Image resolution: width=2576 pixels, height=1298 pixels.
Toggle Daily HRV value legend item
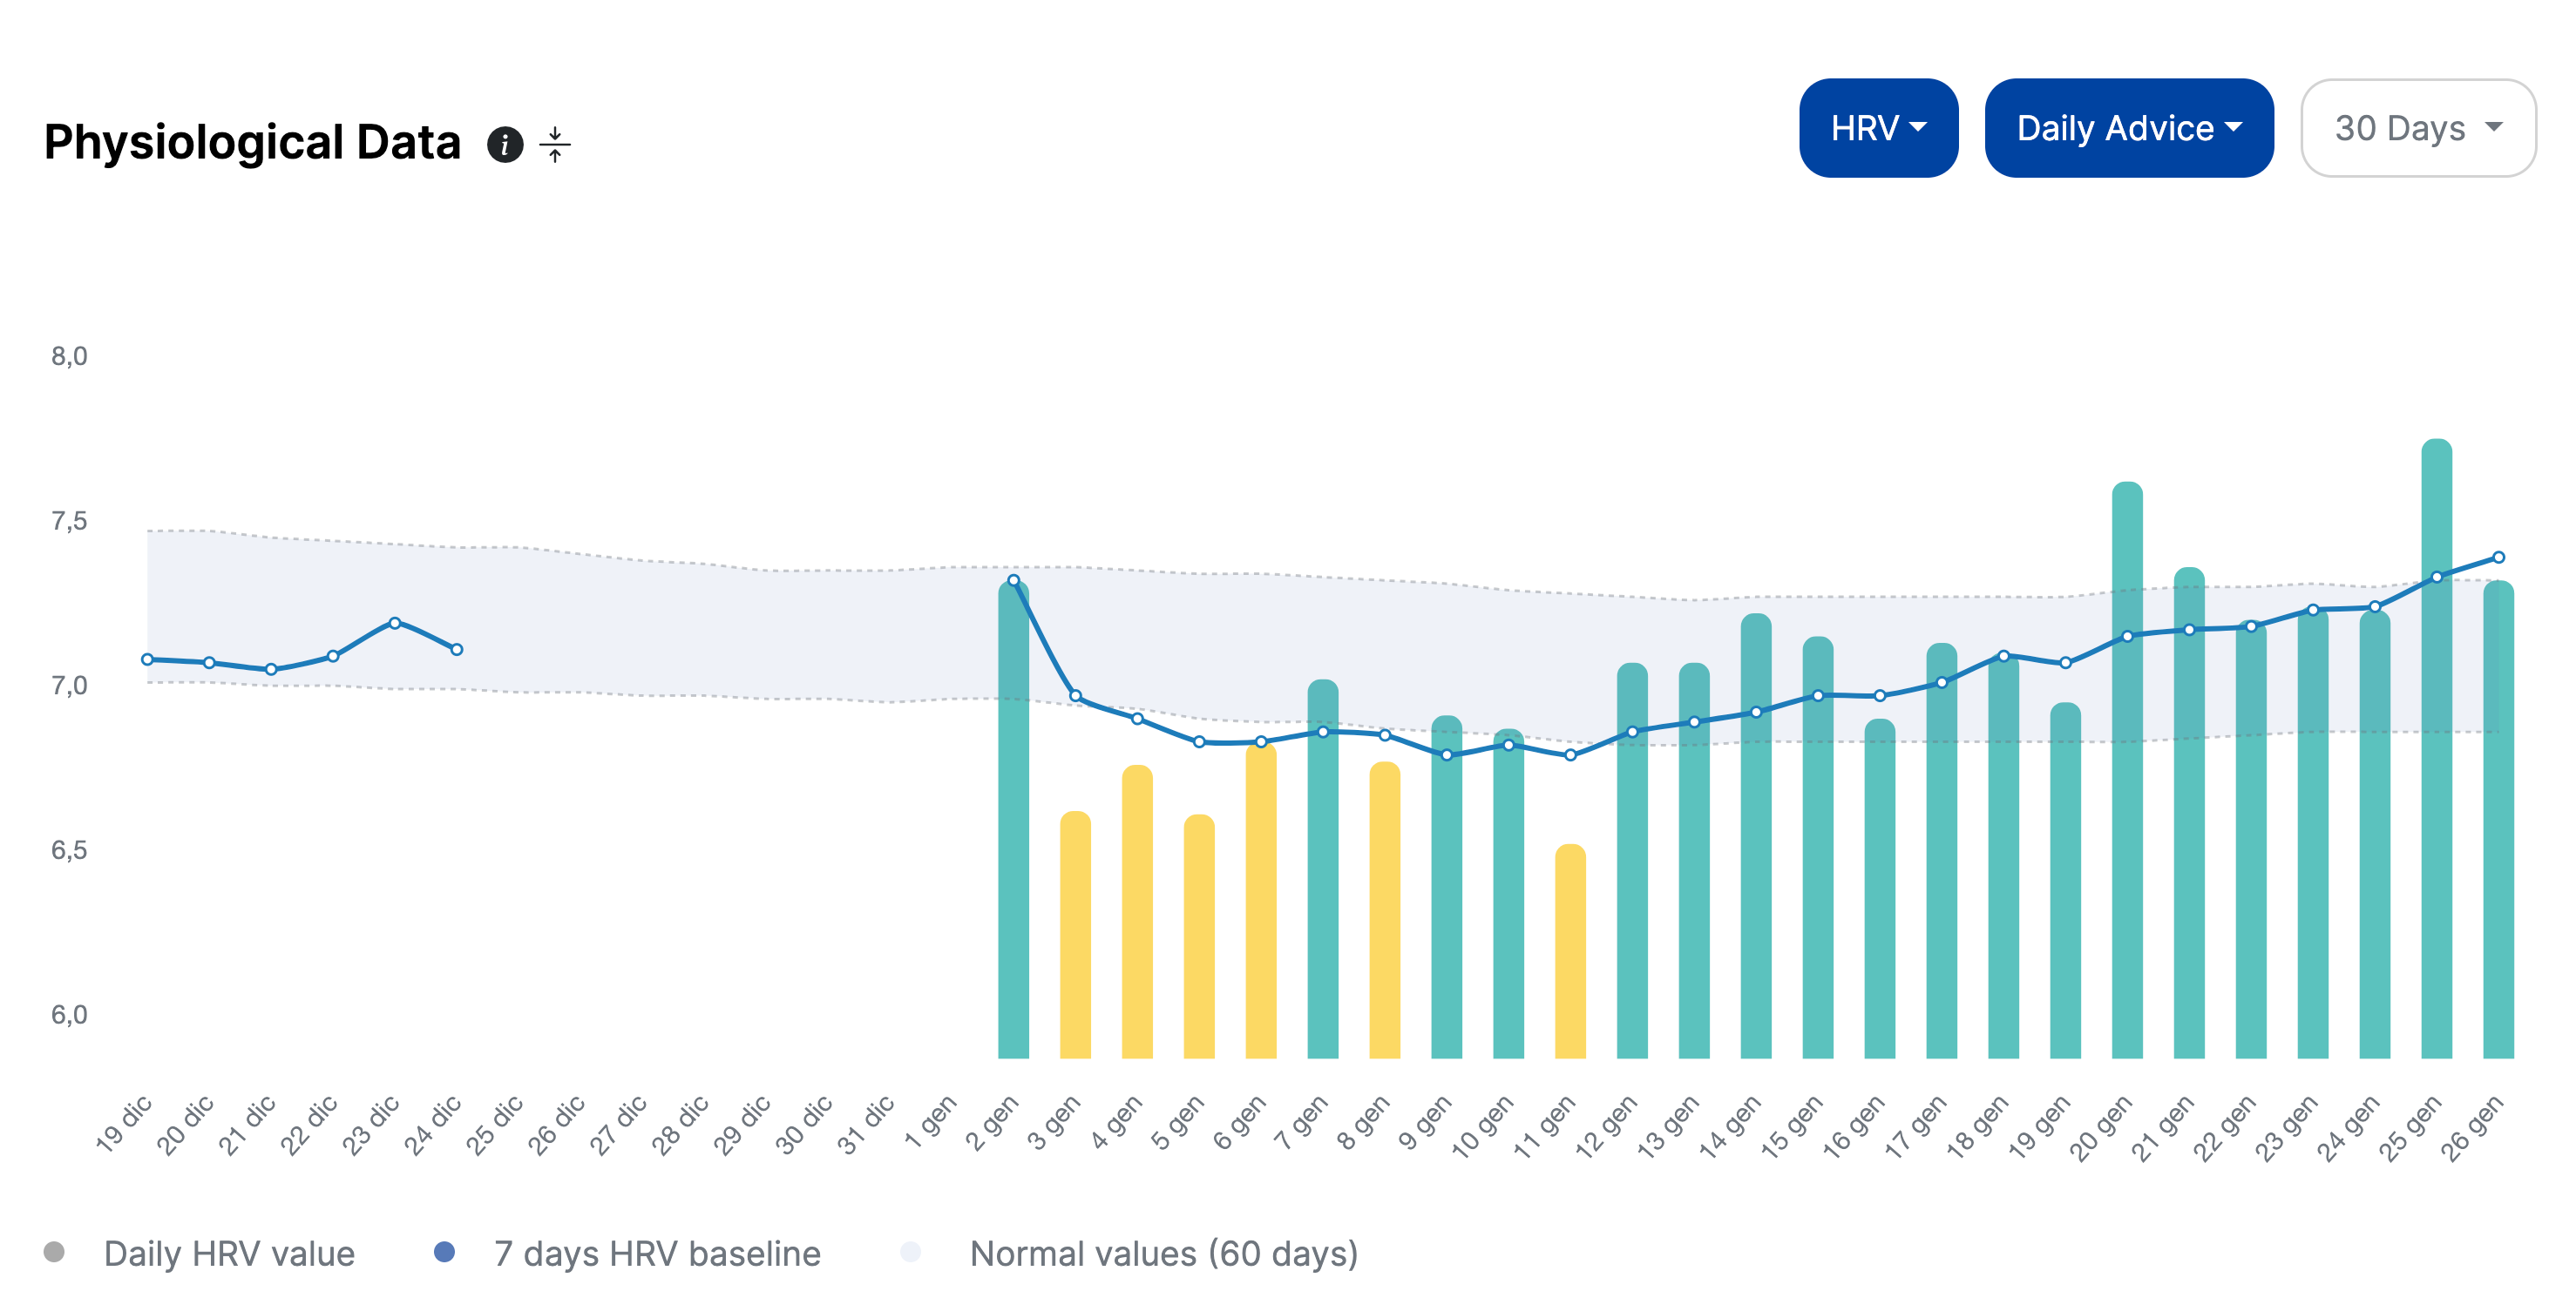[229, 1253]
